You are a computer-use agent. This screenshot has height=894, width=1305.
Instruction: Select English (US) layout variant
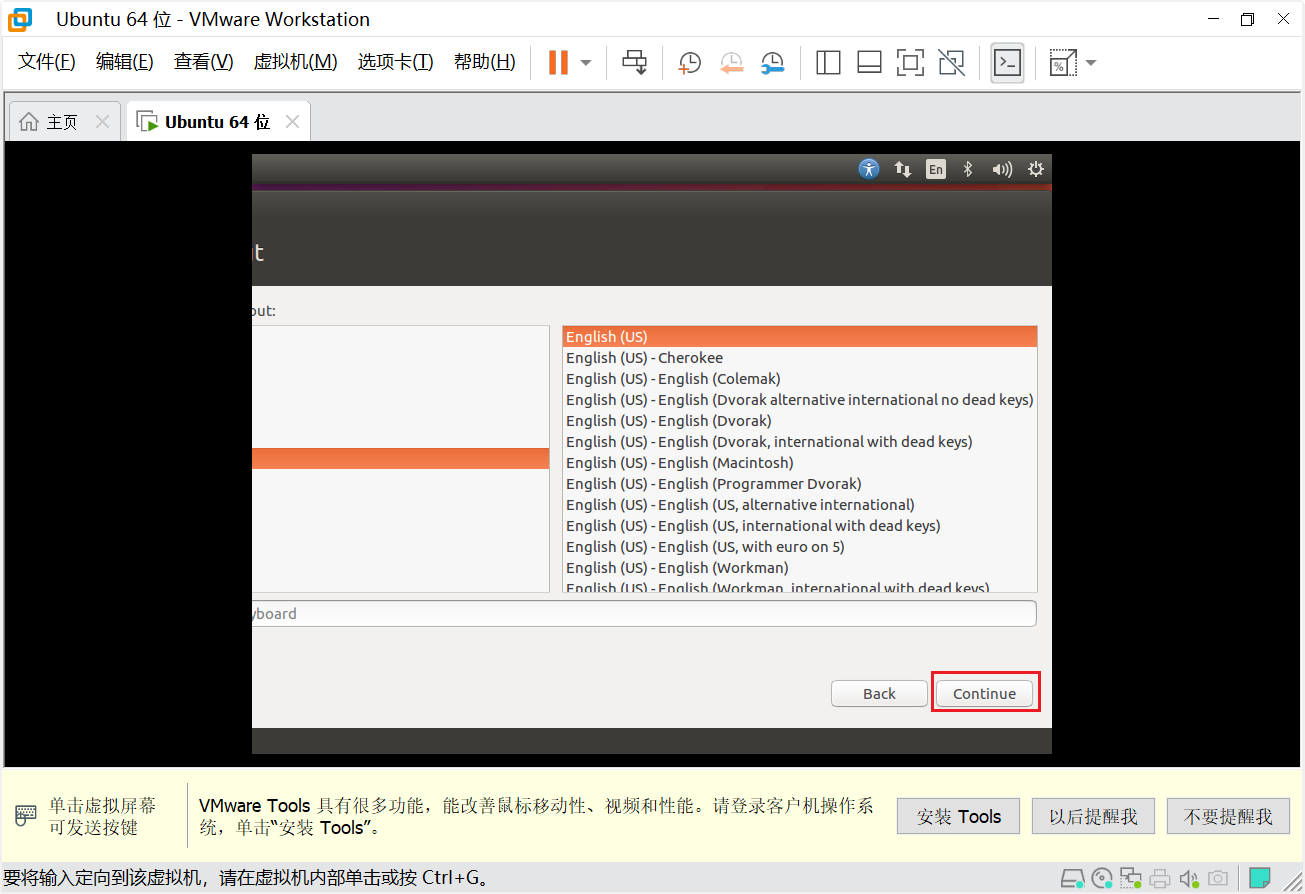pyautogui.click(x=799, y=337)
